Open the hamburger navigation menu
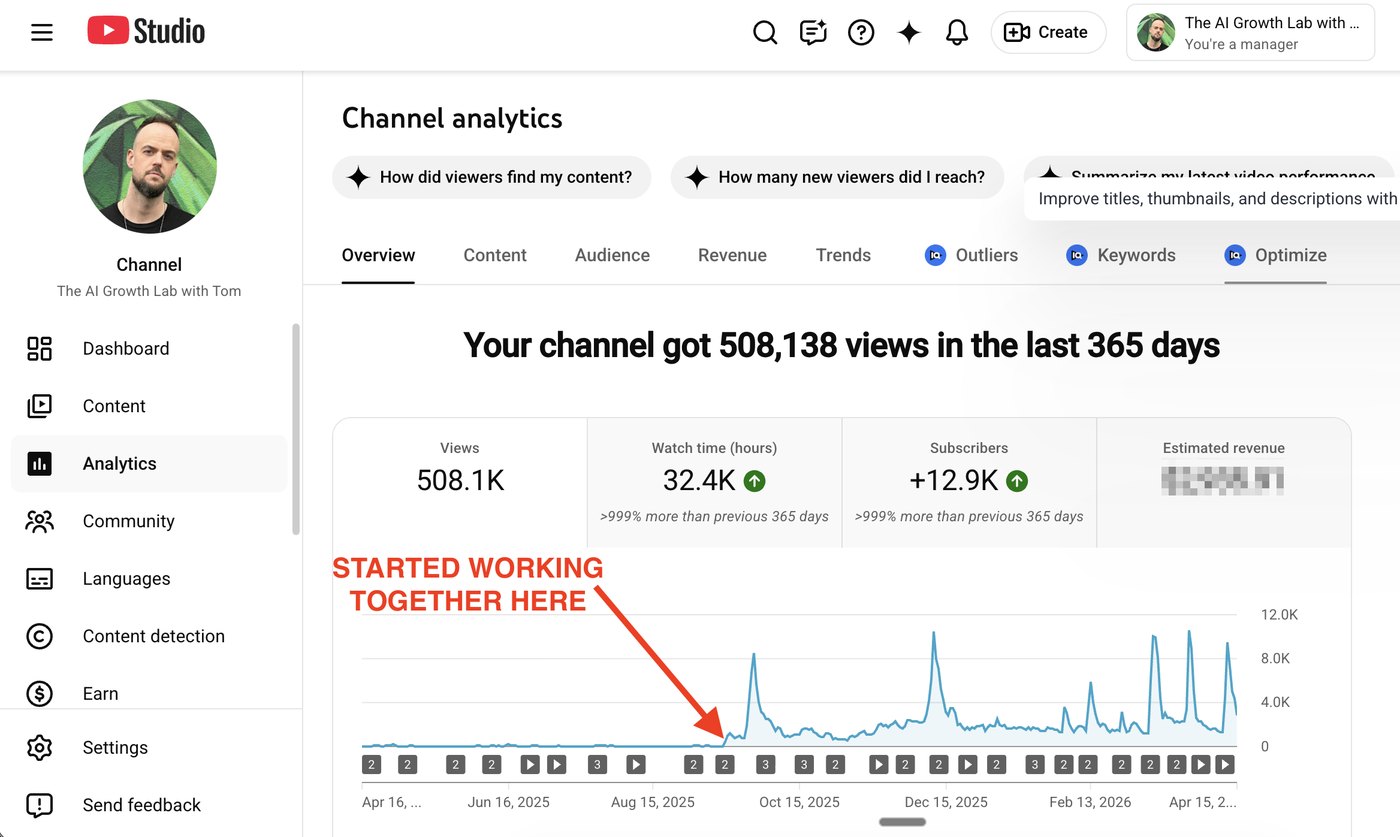Screen dimensions: 1400x837 41,32
